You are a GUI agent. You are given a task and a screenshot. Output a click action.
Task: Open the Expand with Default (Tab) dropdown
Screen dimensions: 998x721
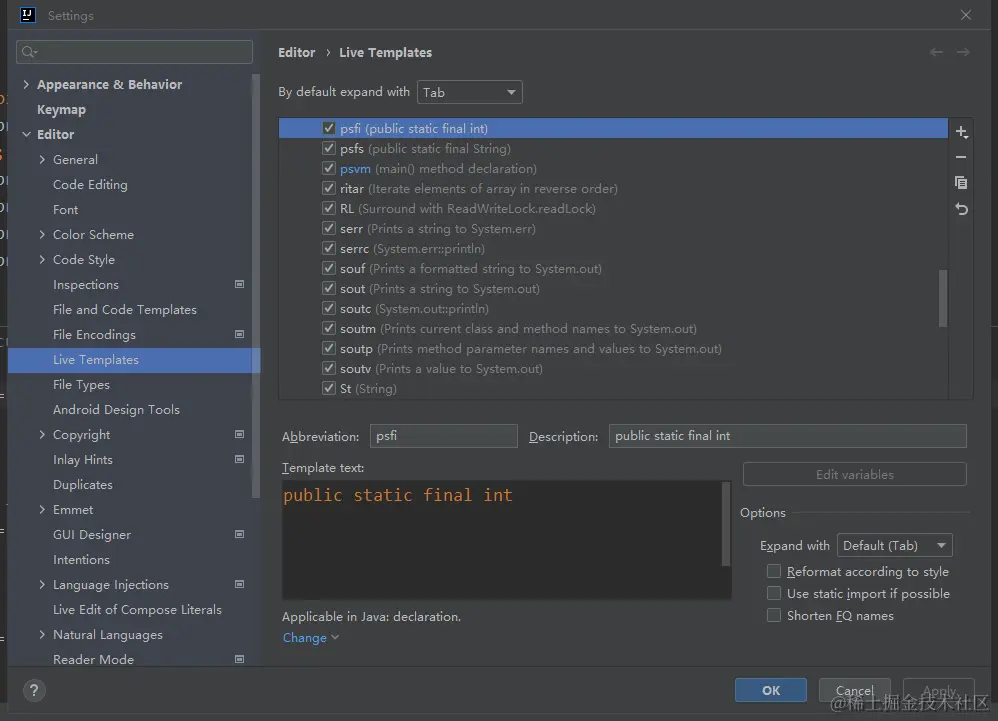895,545
